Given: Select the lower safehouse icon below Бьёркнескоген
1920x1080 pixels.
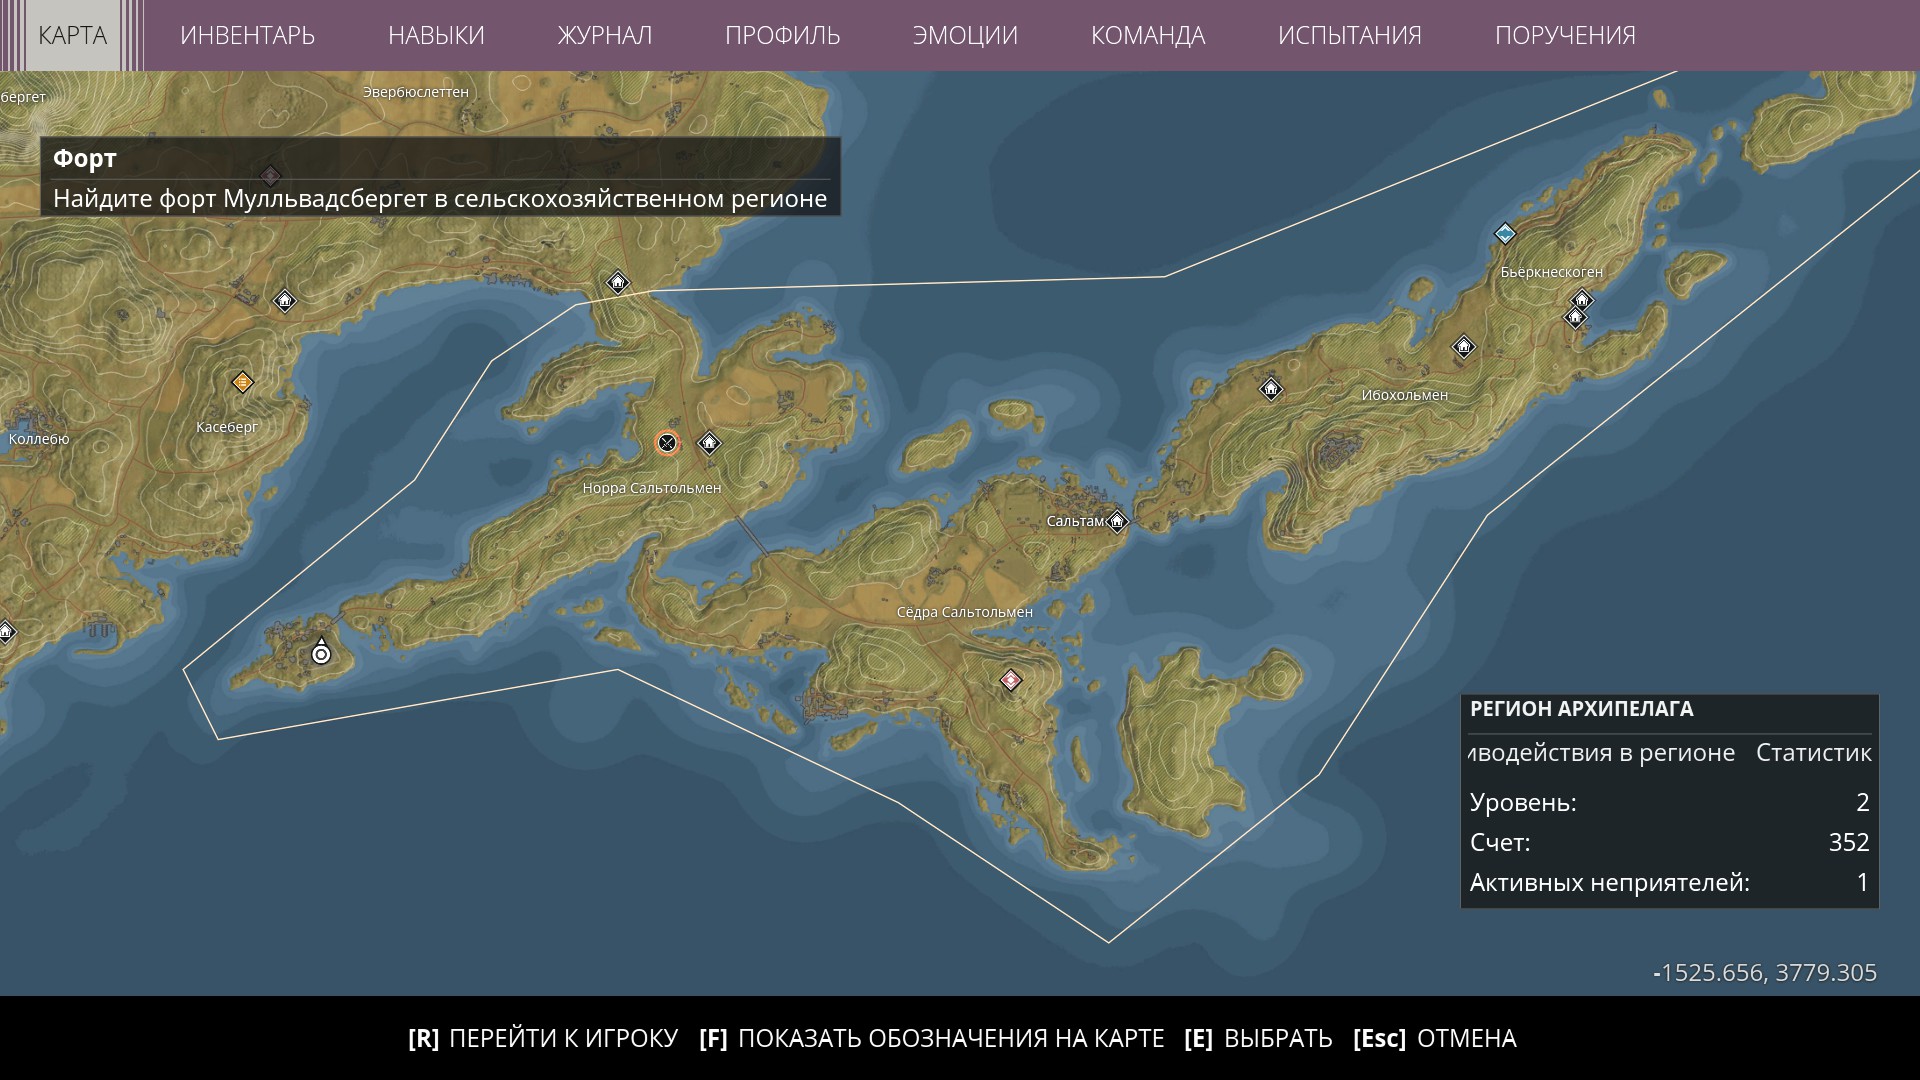Looking at the screenshot, I should pos(1575,318).
